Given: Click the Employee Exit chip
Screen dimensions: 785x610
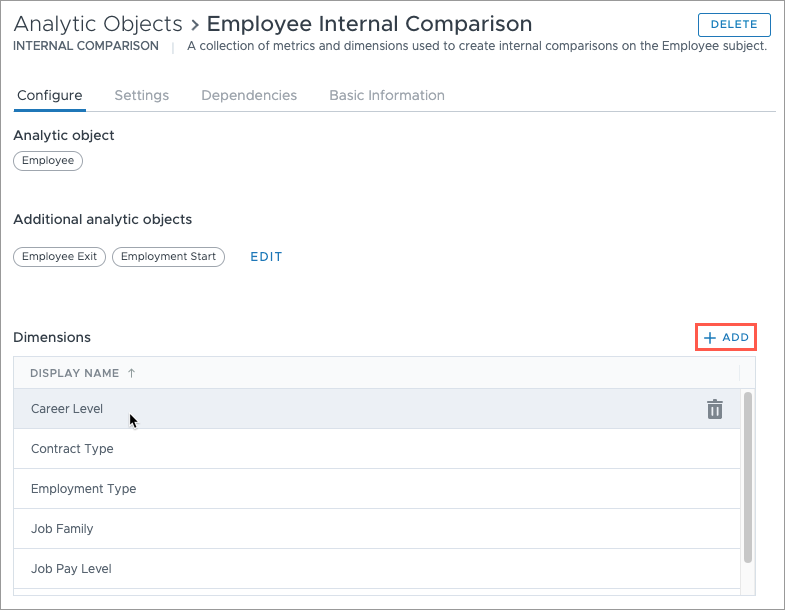Looking at the screenshot, I should click(60, 256).
